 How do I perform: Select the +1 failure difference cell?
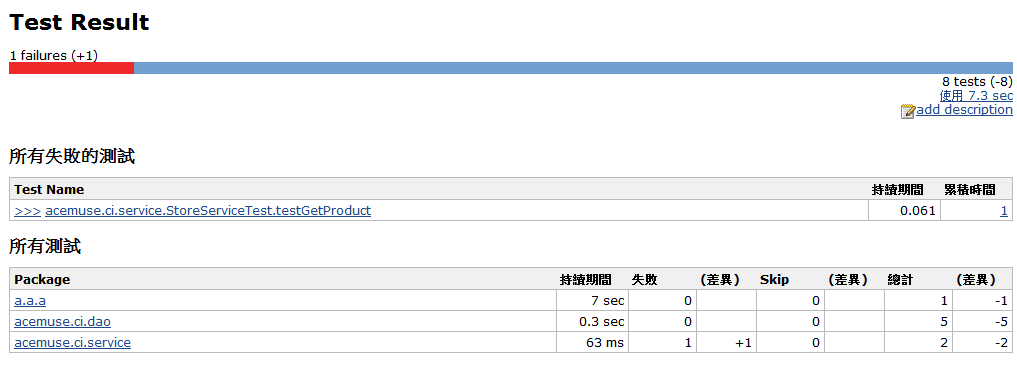click(726, 342)
